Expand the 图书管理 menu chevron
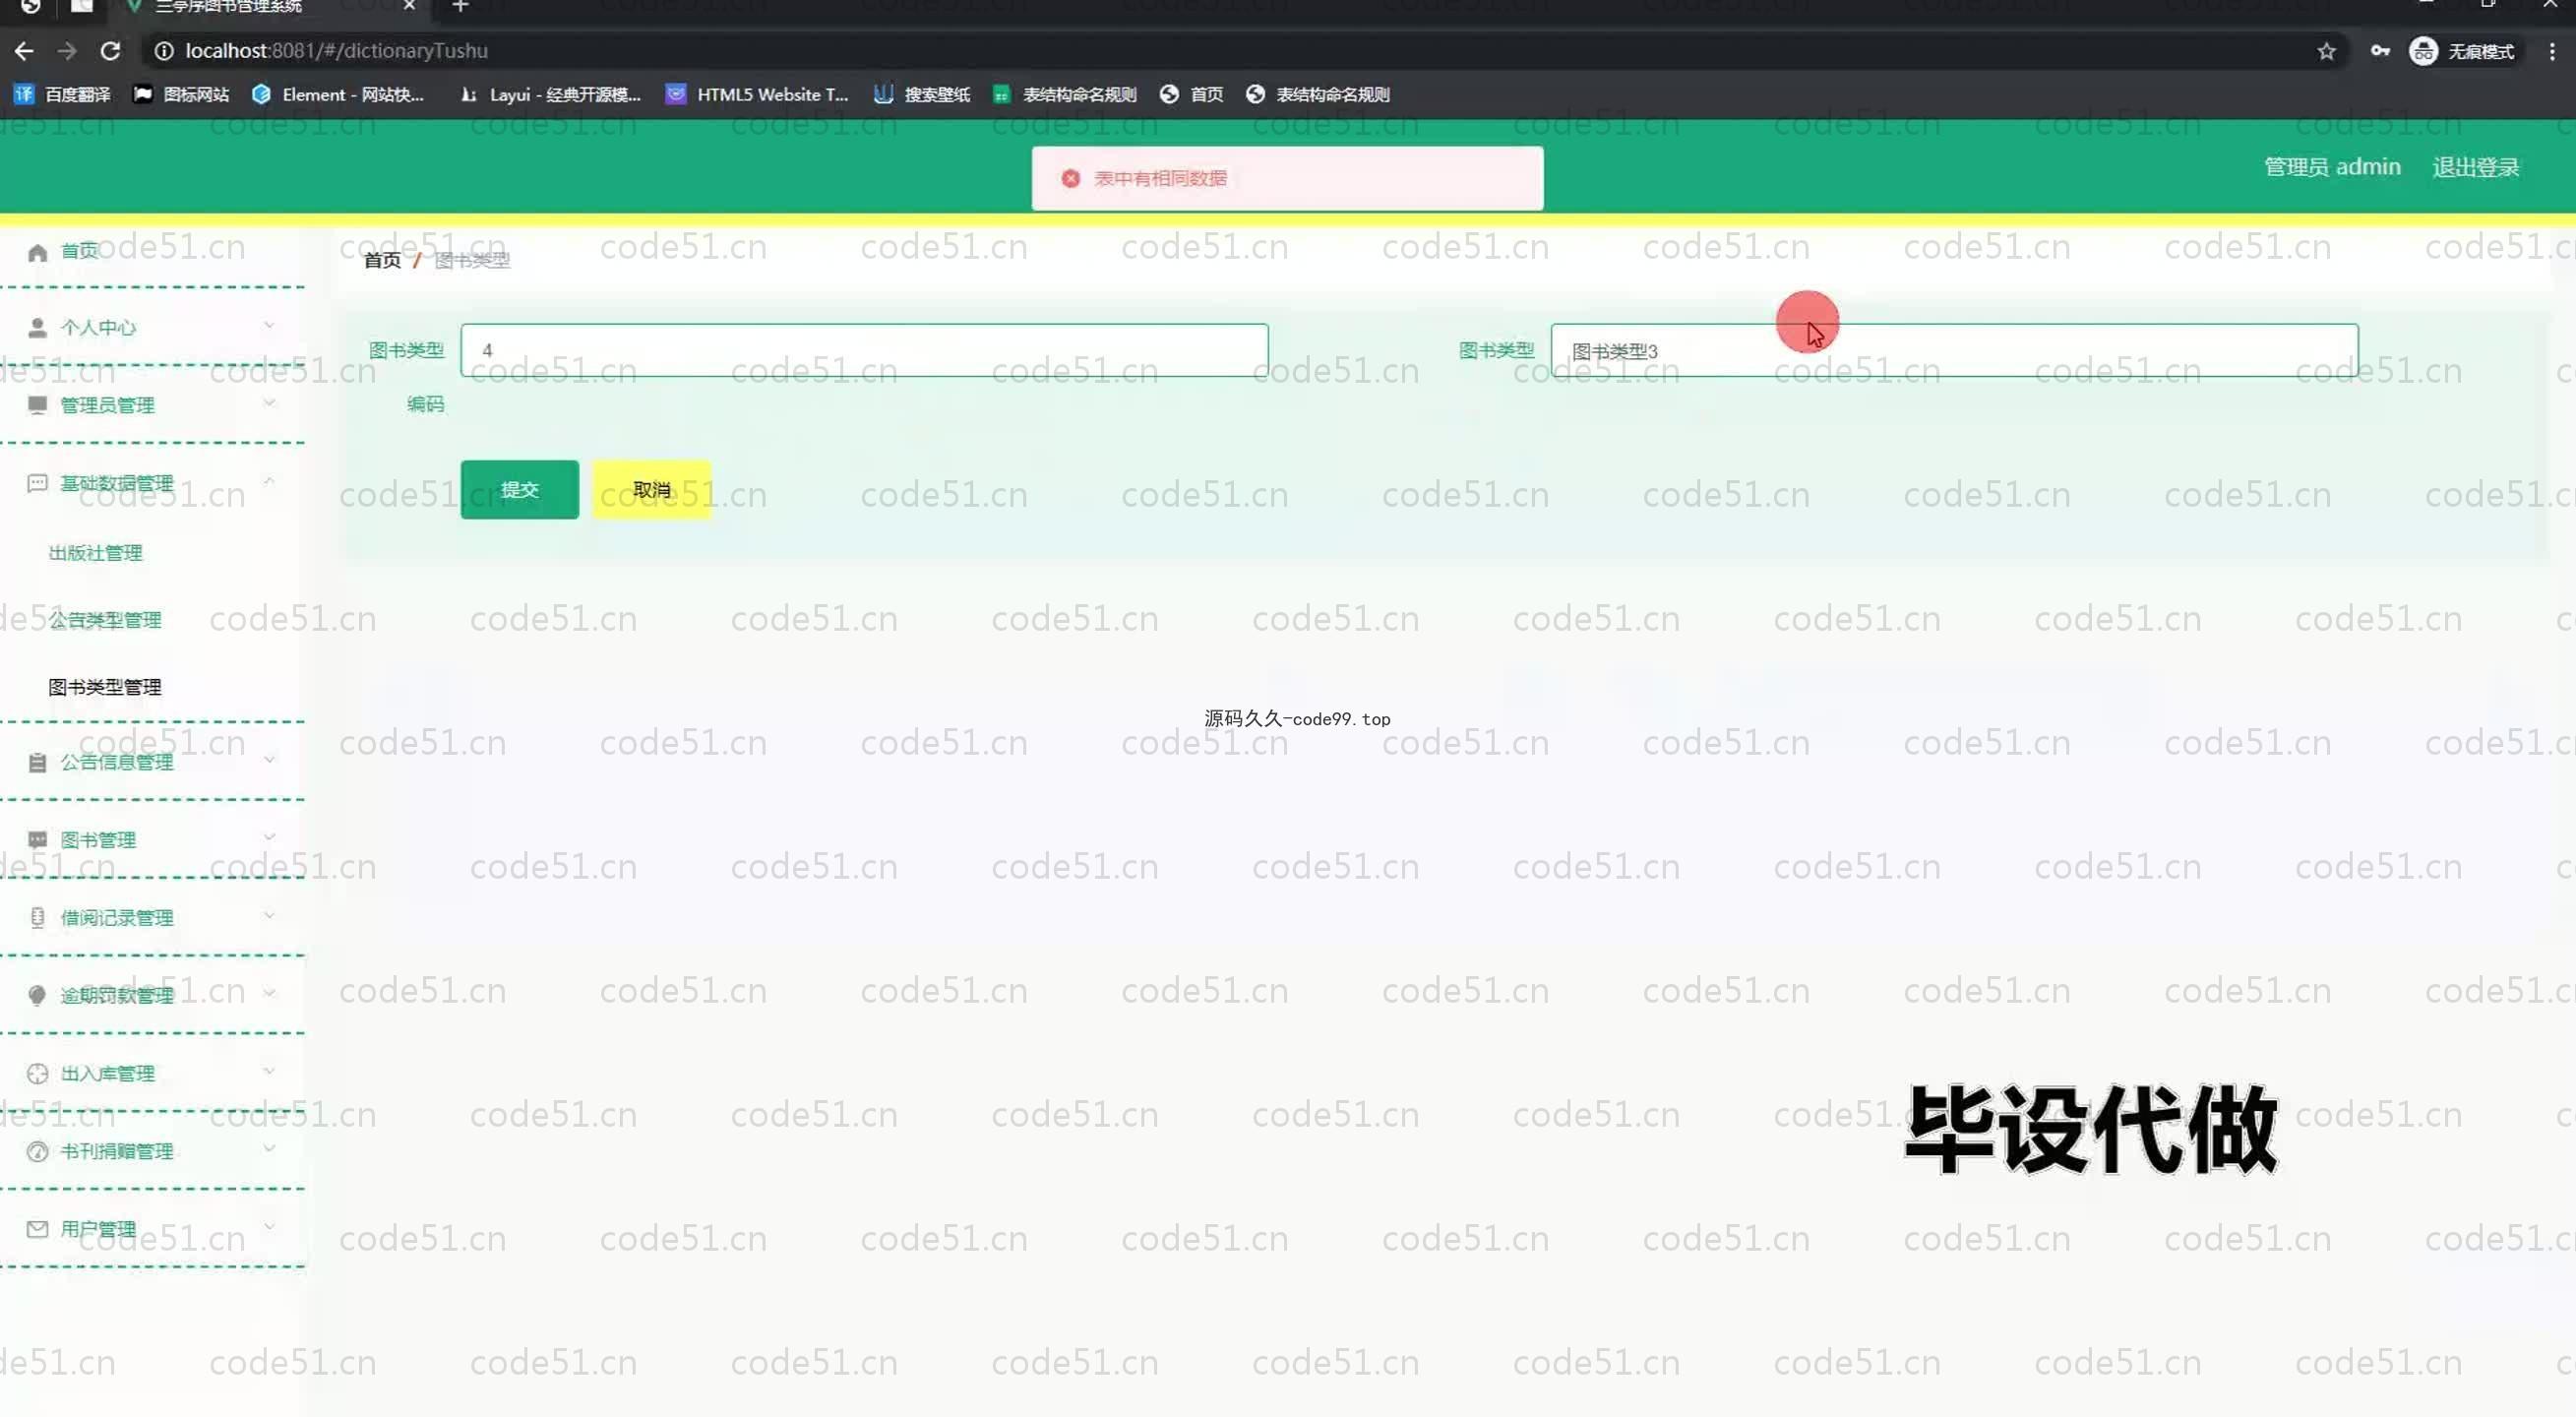This screenshot has height=1417, width=2576. click(269, 837)
